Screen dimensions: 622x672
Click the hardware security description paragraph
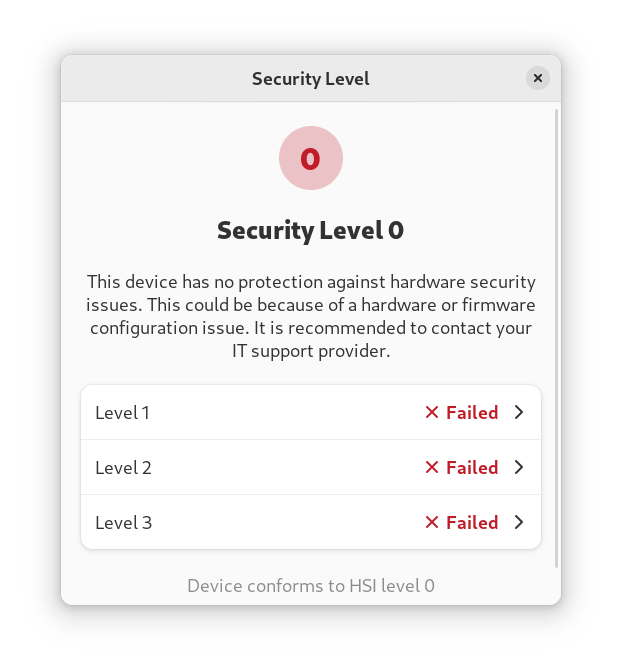(310, 316)
